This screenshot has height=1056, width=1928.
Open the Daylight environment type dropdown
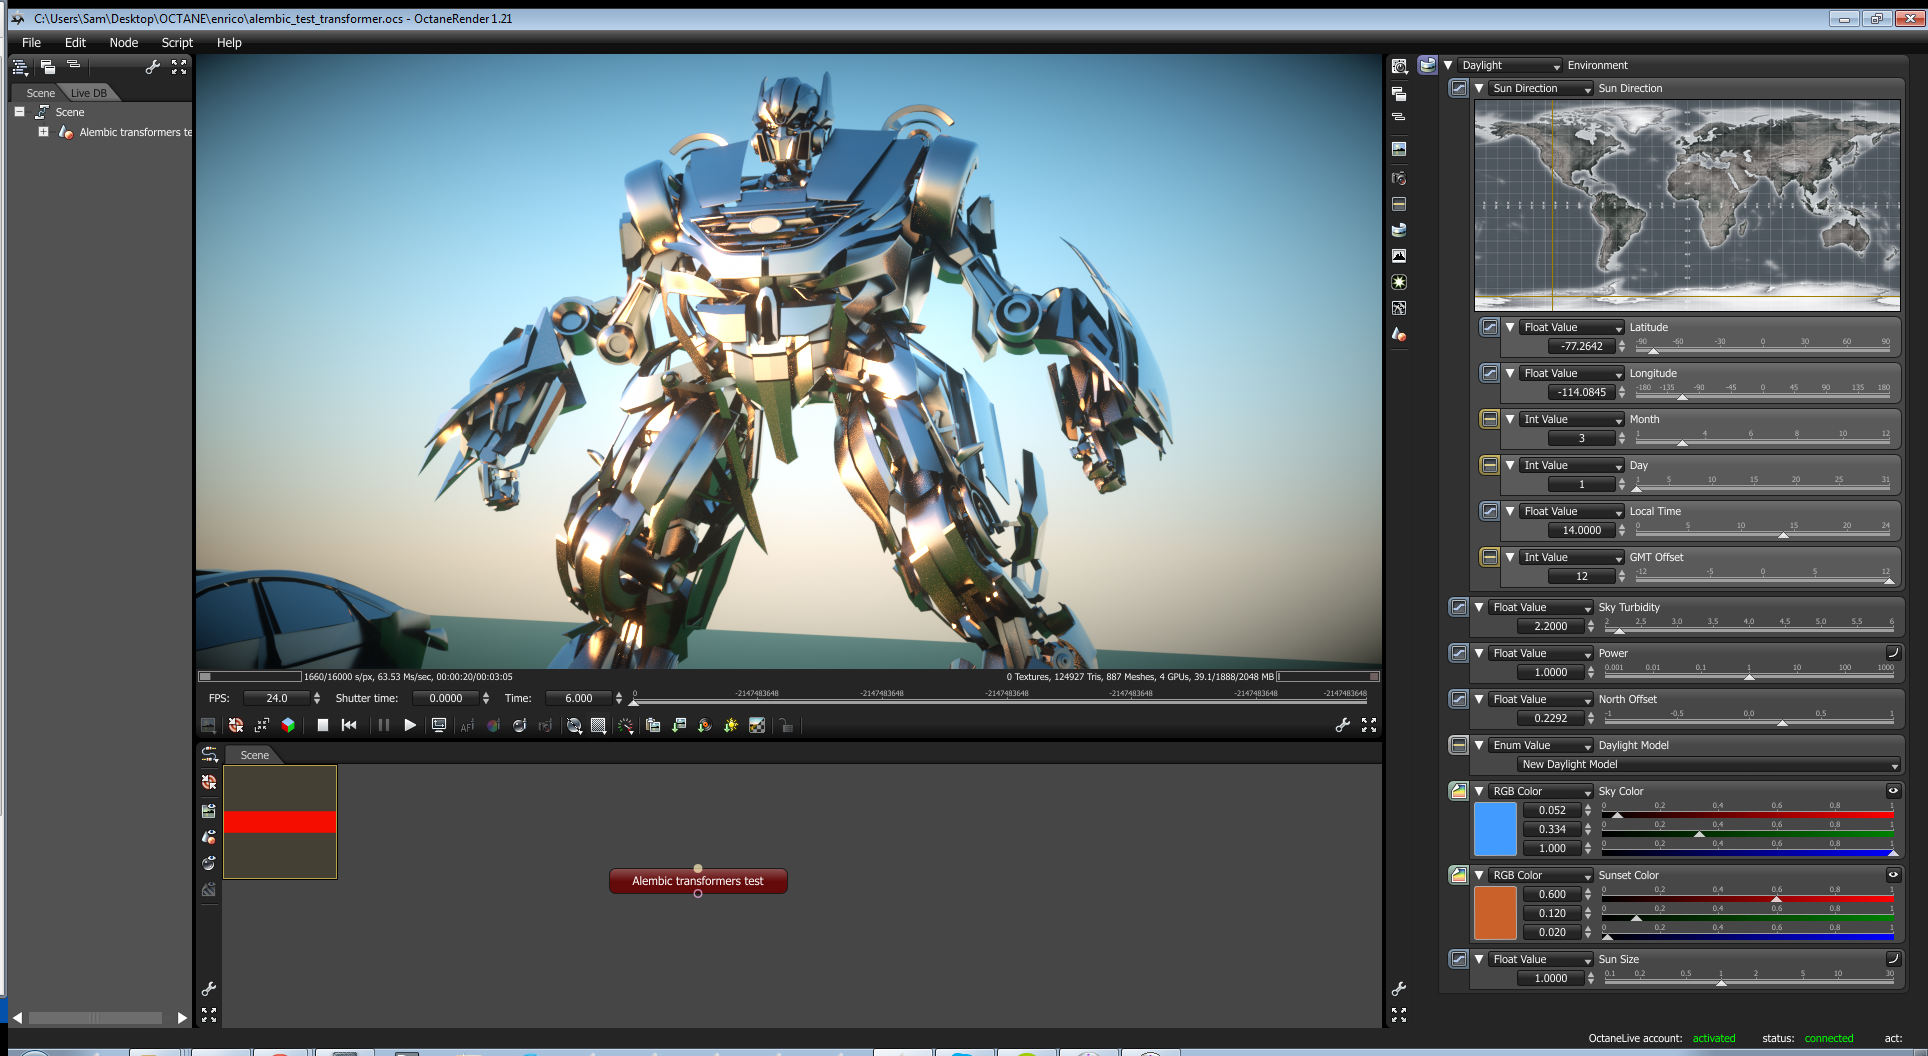[1509, 65]
